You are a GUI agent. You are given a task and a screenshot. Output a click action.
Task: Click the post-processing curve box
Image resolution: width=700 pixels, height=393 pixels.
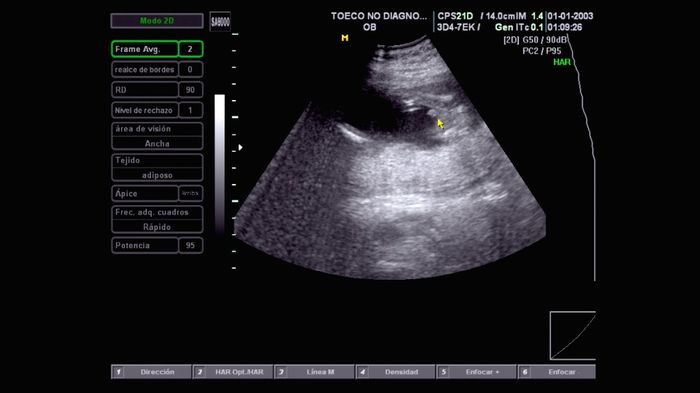pos(573,335)
